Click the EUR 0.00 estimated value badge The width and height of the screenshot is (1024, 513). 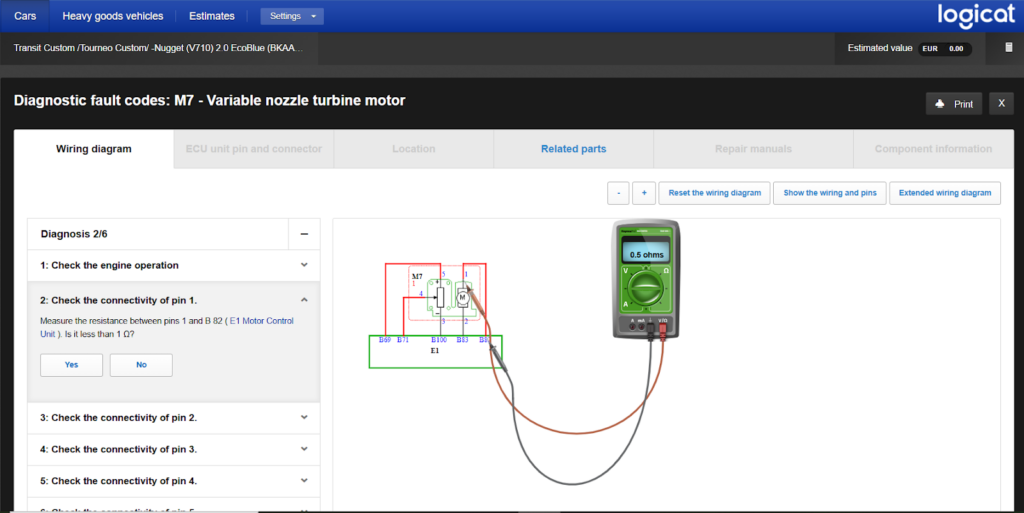click(x=945, y=48)
